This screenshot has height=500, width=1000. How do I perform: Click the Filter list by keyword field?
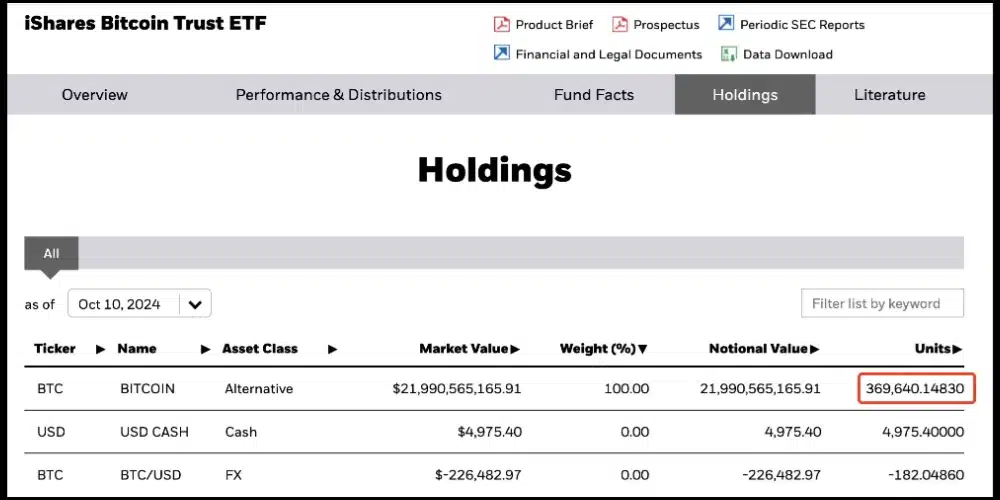(882, 303)
